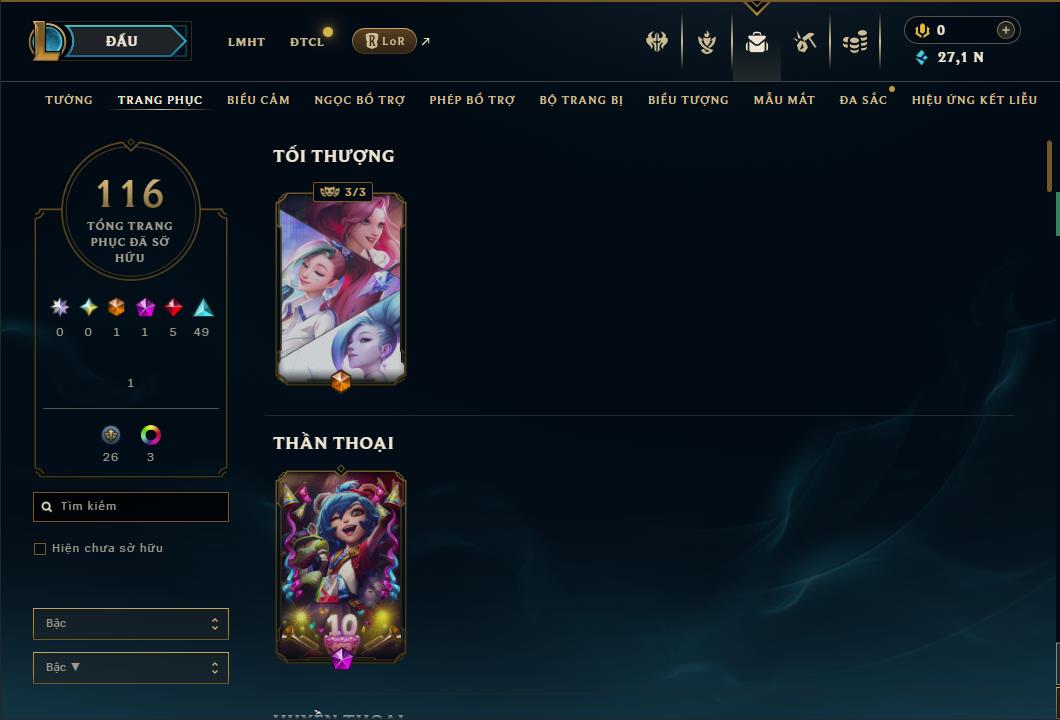Open the Profile laurel icon
1060x720 pixels.
pos(707,43)
